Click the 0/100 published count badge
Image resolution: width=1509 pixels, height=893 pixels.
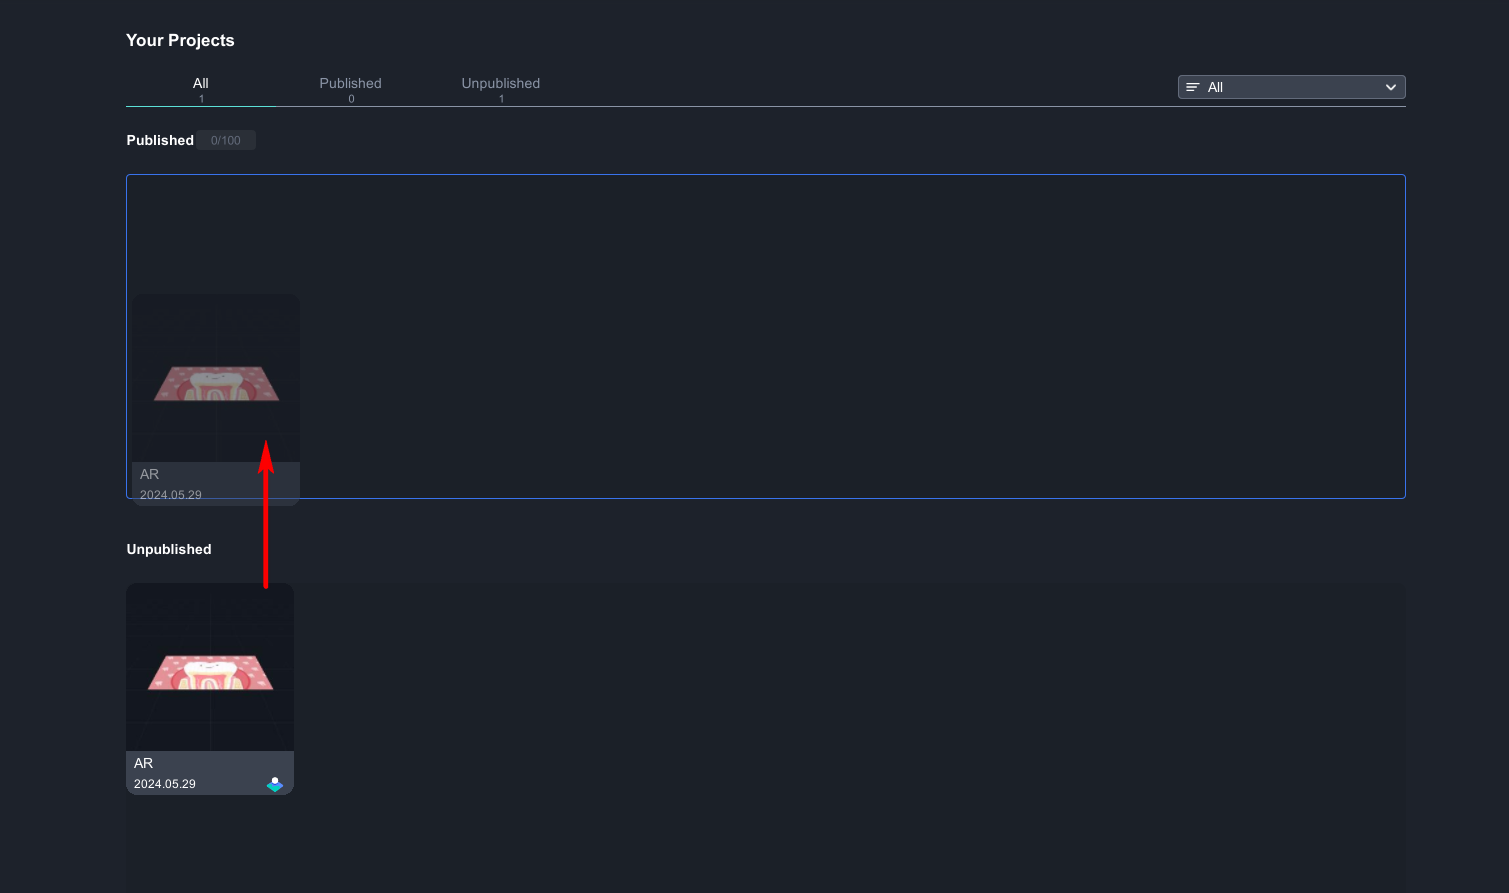pyautogui.click(x=226, y=141)
